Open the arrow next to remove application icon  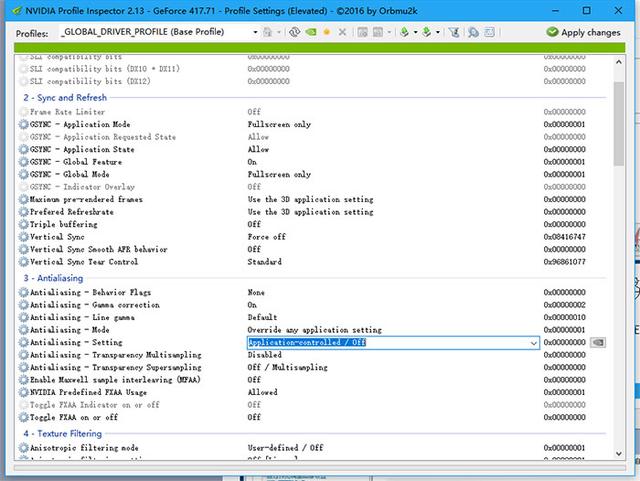tap(389, 32)
